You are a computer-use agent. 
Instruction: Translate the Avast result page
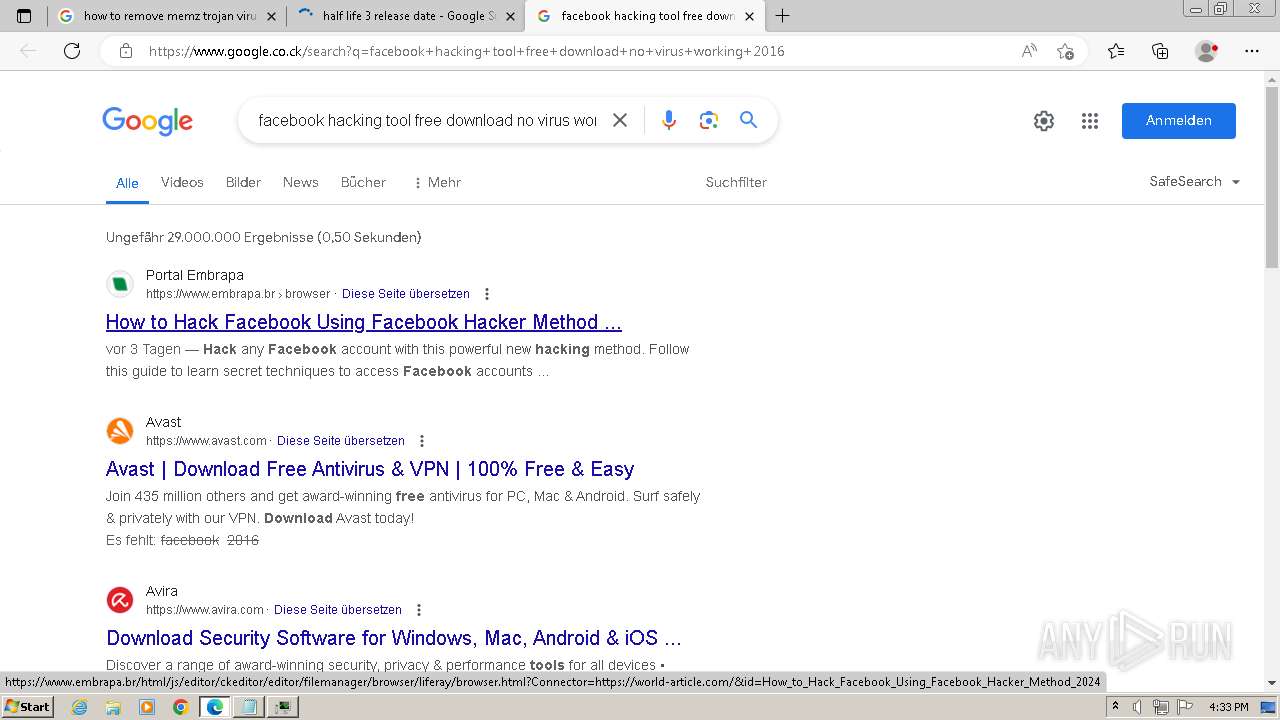click(x=341, y=441)
